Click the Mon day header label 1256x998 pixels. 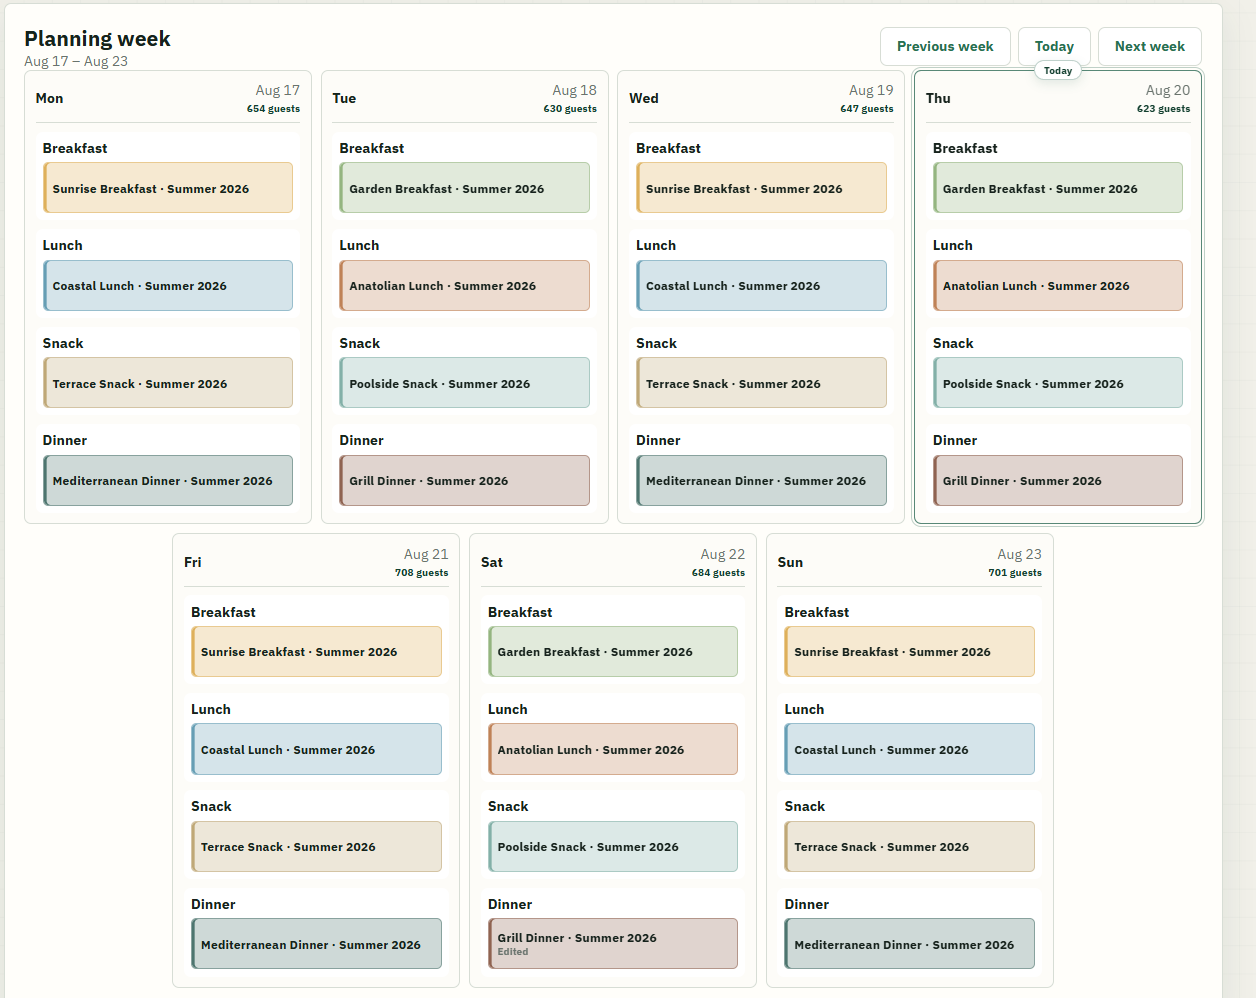pyautogui.click(x=49, y=98)
